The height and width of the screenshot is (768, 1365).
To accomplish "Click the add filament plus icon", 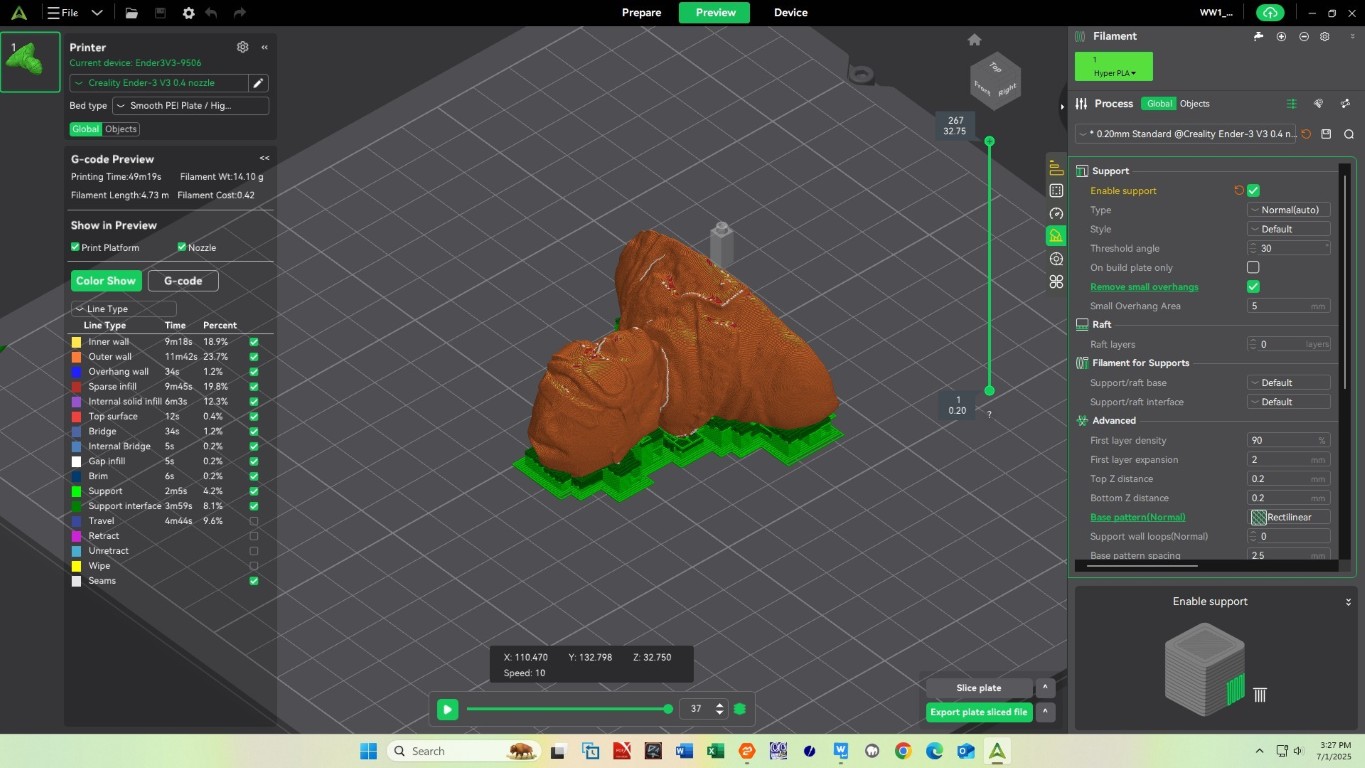I will coord(1281,37).
